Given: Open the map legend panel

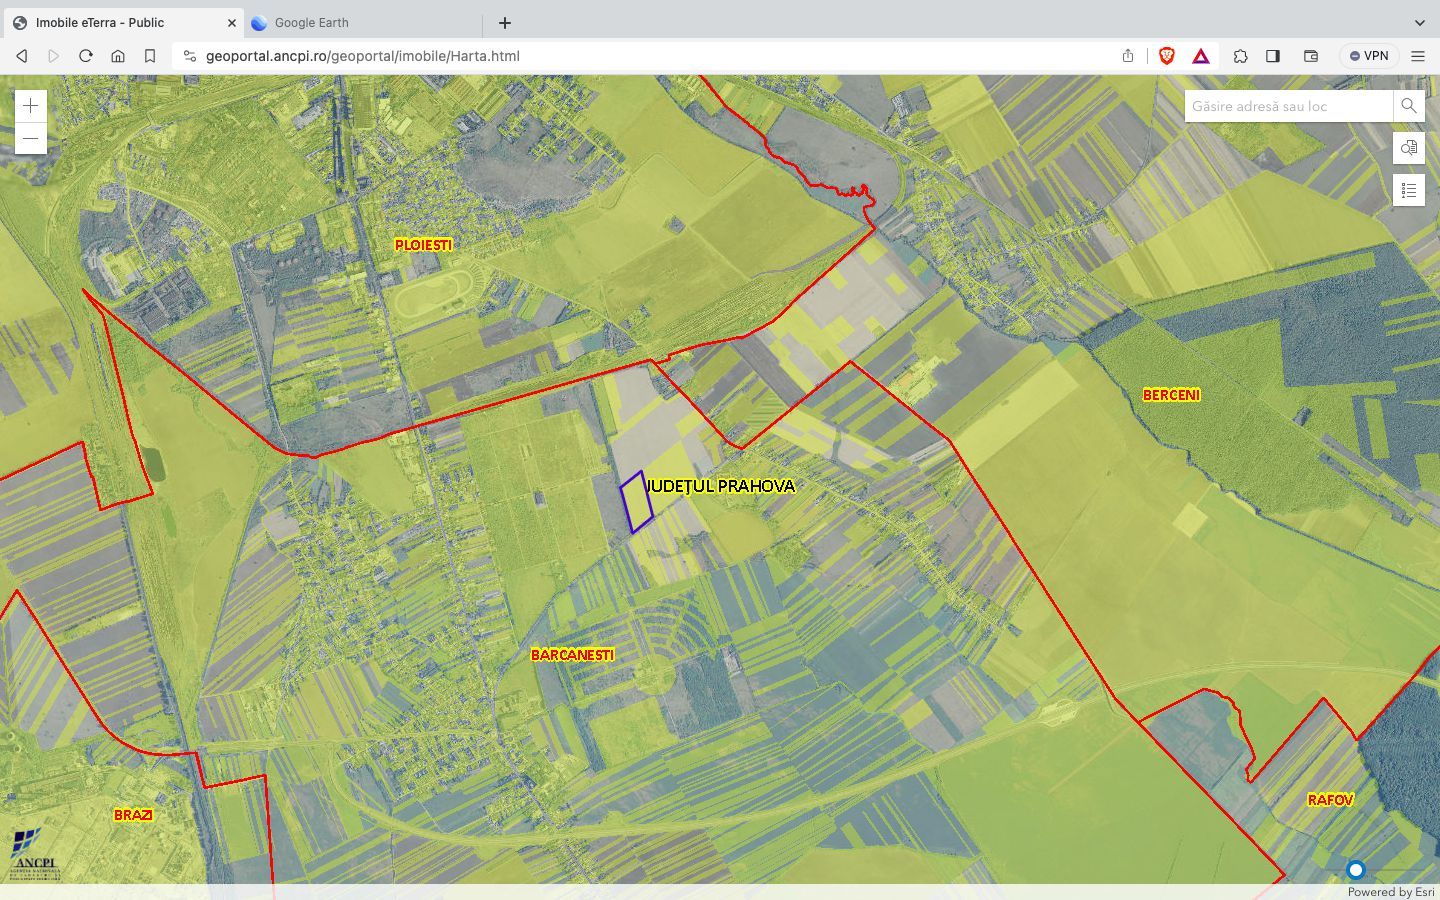Looking at the screenshot, I should pos(1408,190).
